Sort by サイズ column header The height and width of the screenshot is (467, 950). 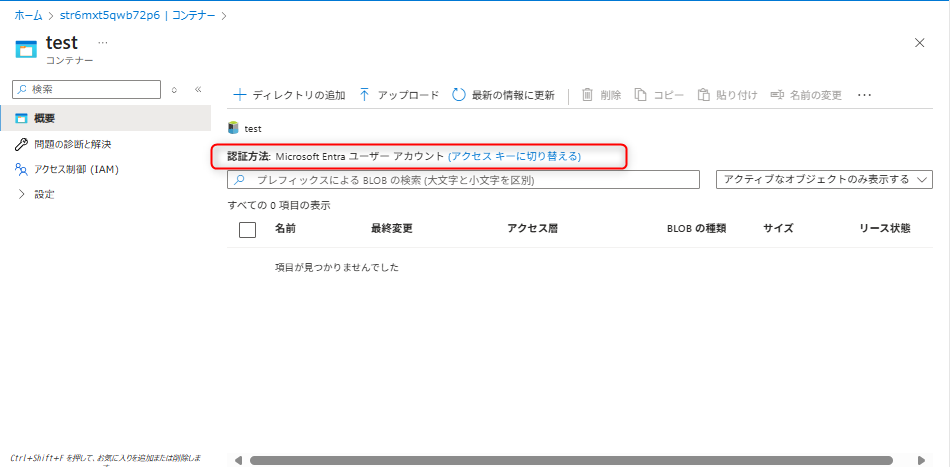[x=778, y=228]
